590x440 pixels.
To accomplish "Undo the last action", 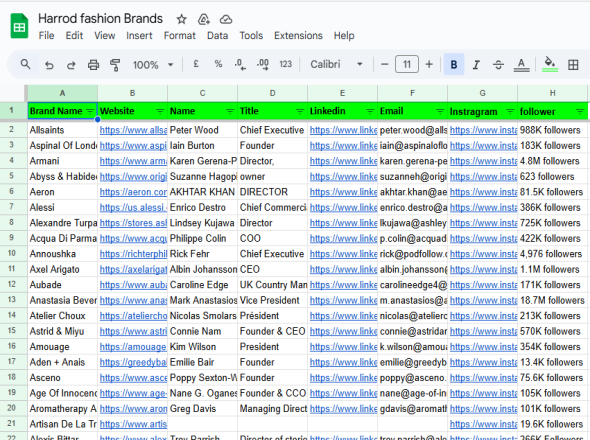I will click(x=49, y=65).
